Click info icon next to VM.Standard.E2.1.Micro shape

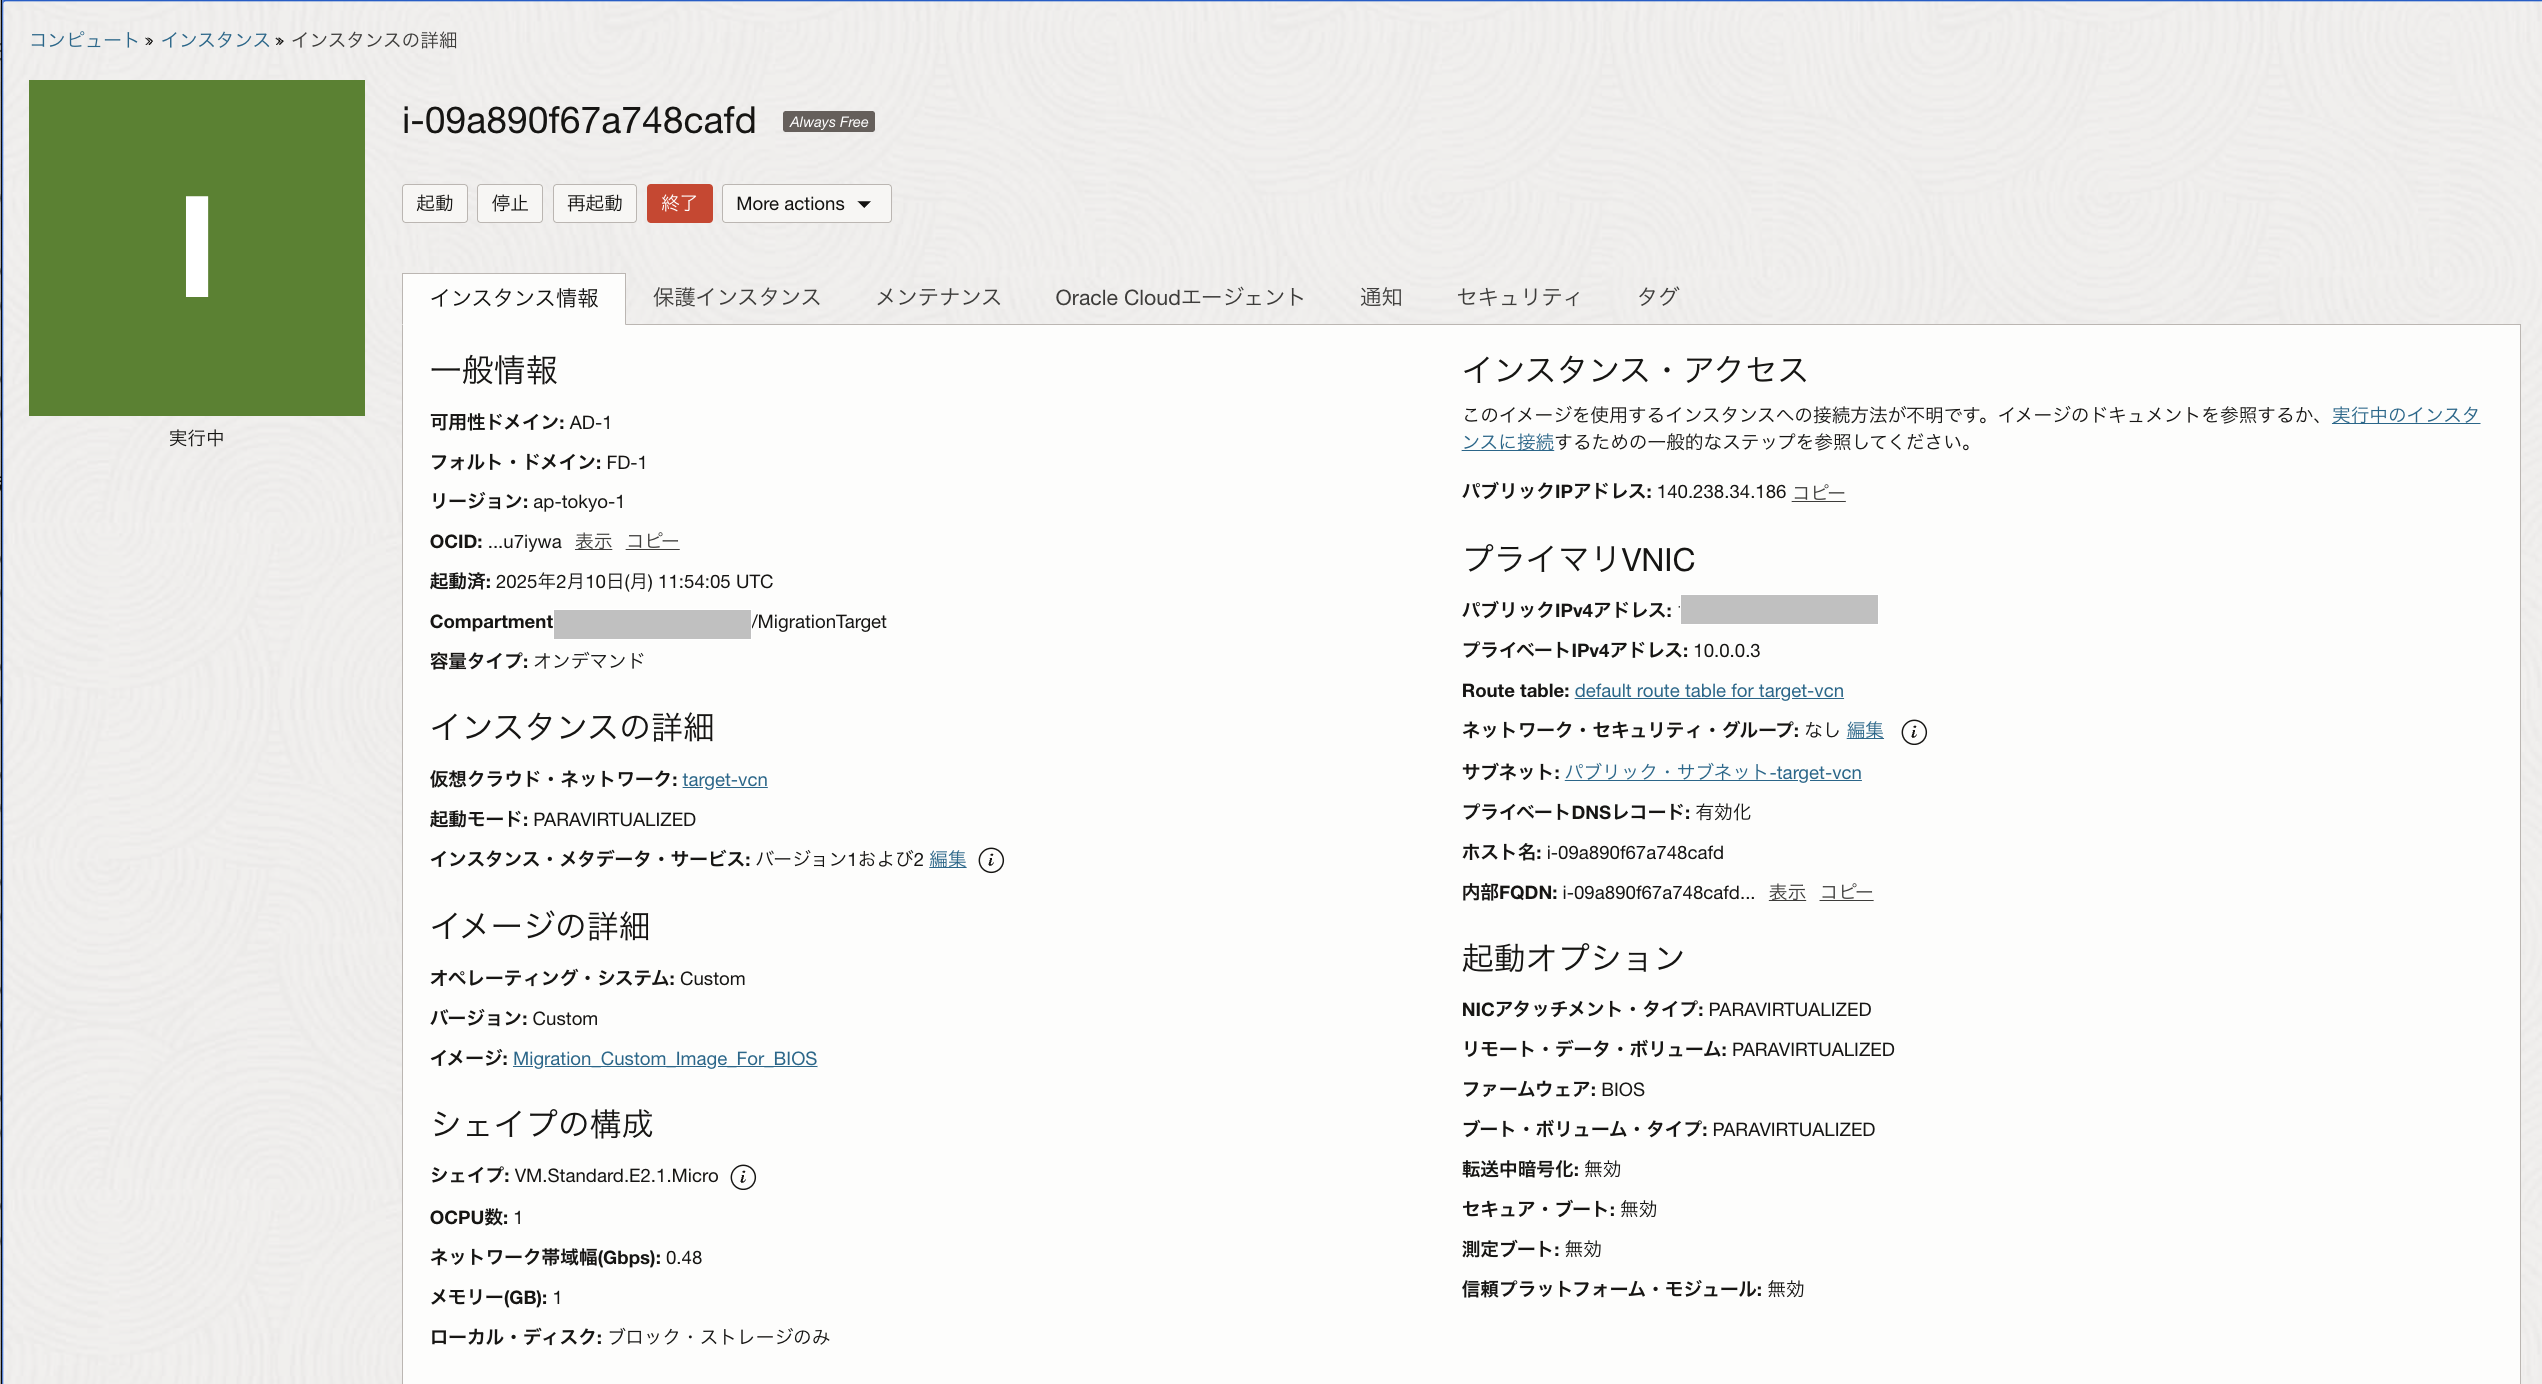pyautogui.click(x=743, y=1177)
